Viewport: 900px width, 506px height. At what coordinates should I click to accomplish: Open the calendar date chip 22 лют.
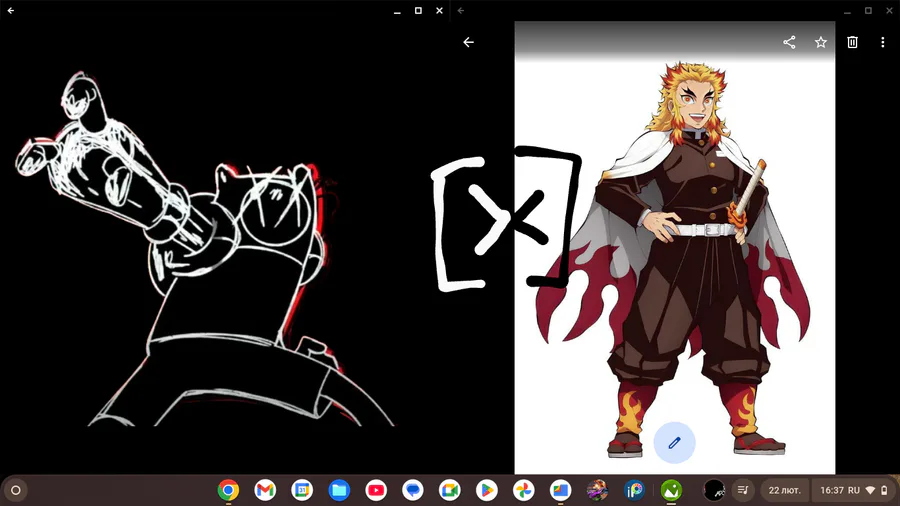pos(785,490)
